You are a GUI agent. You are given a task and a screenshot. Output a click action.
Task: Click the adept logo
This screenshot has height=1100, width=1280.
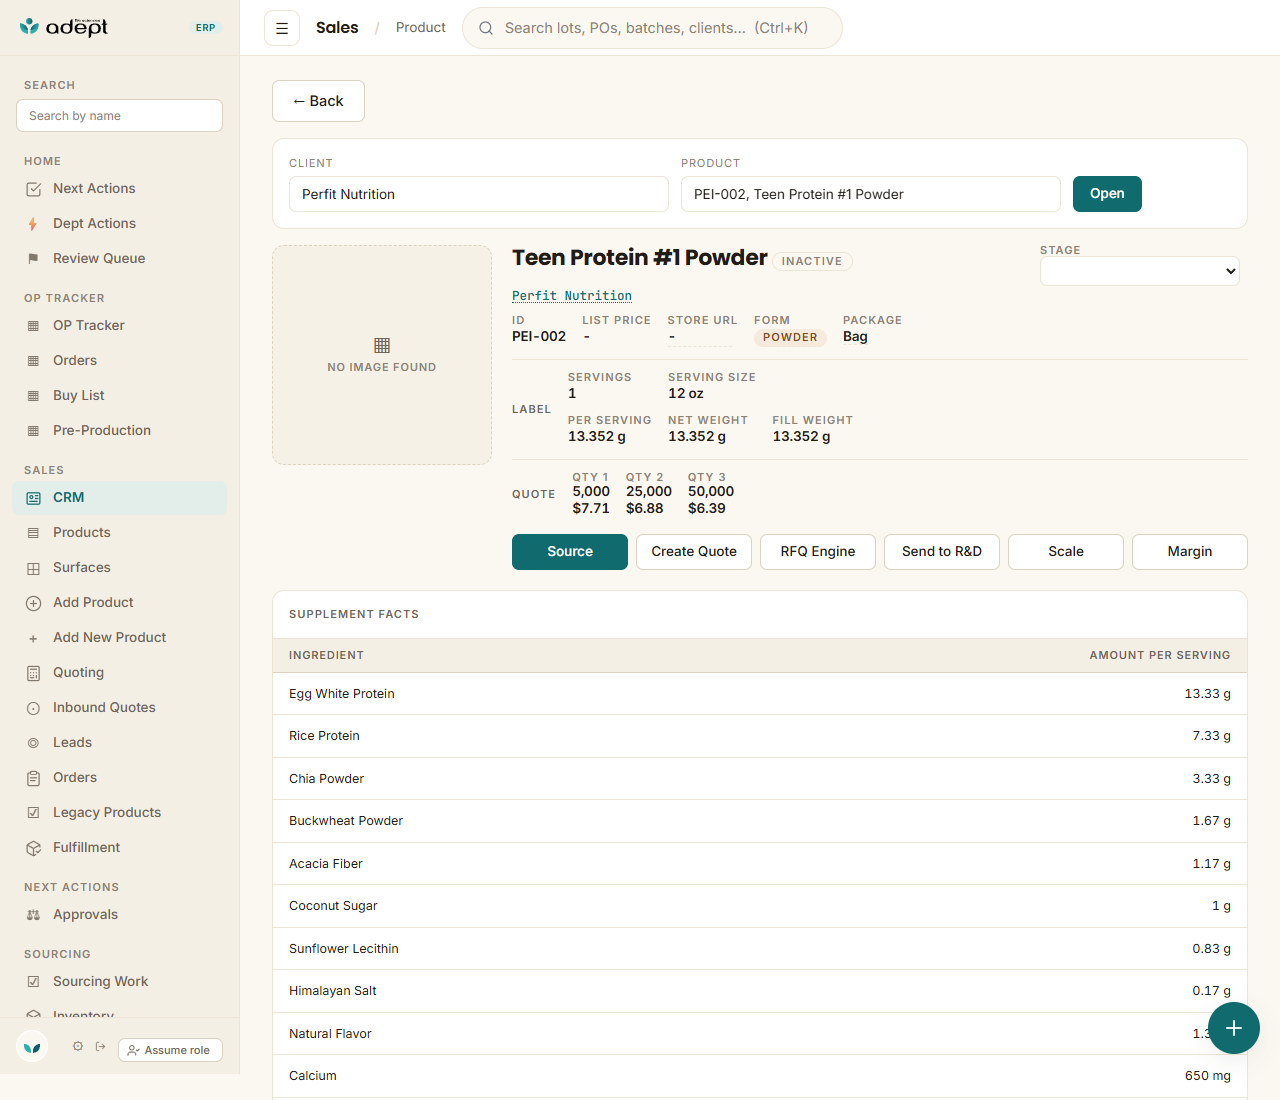pyautogui.click(x=64, y=27)
